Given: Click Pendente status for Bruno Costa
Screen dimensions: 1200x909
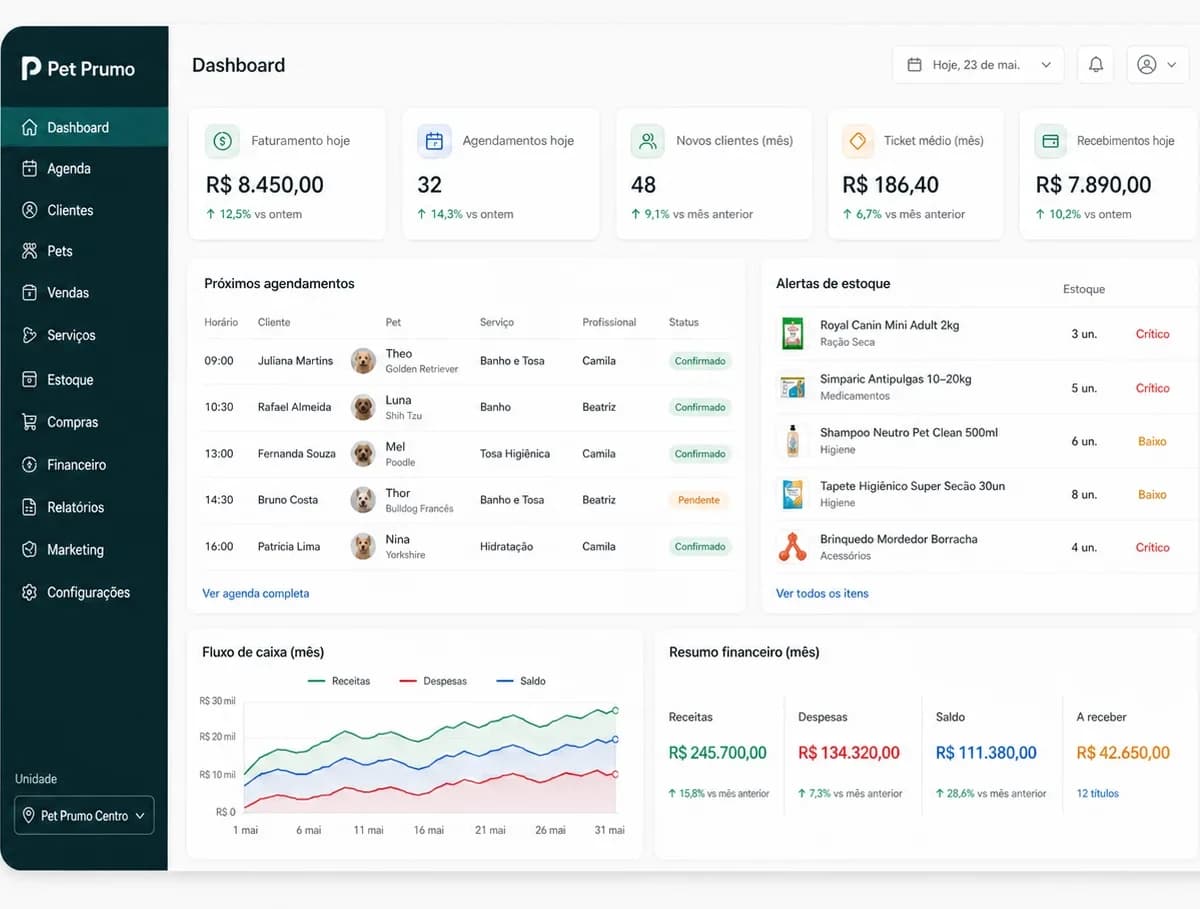Looking at the screenshot, I should coord(698,500).
